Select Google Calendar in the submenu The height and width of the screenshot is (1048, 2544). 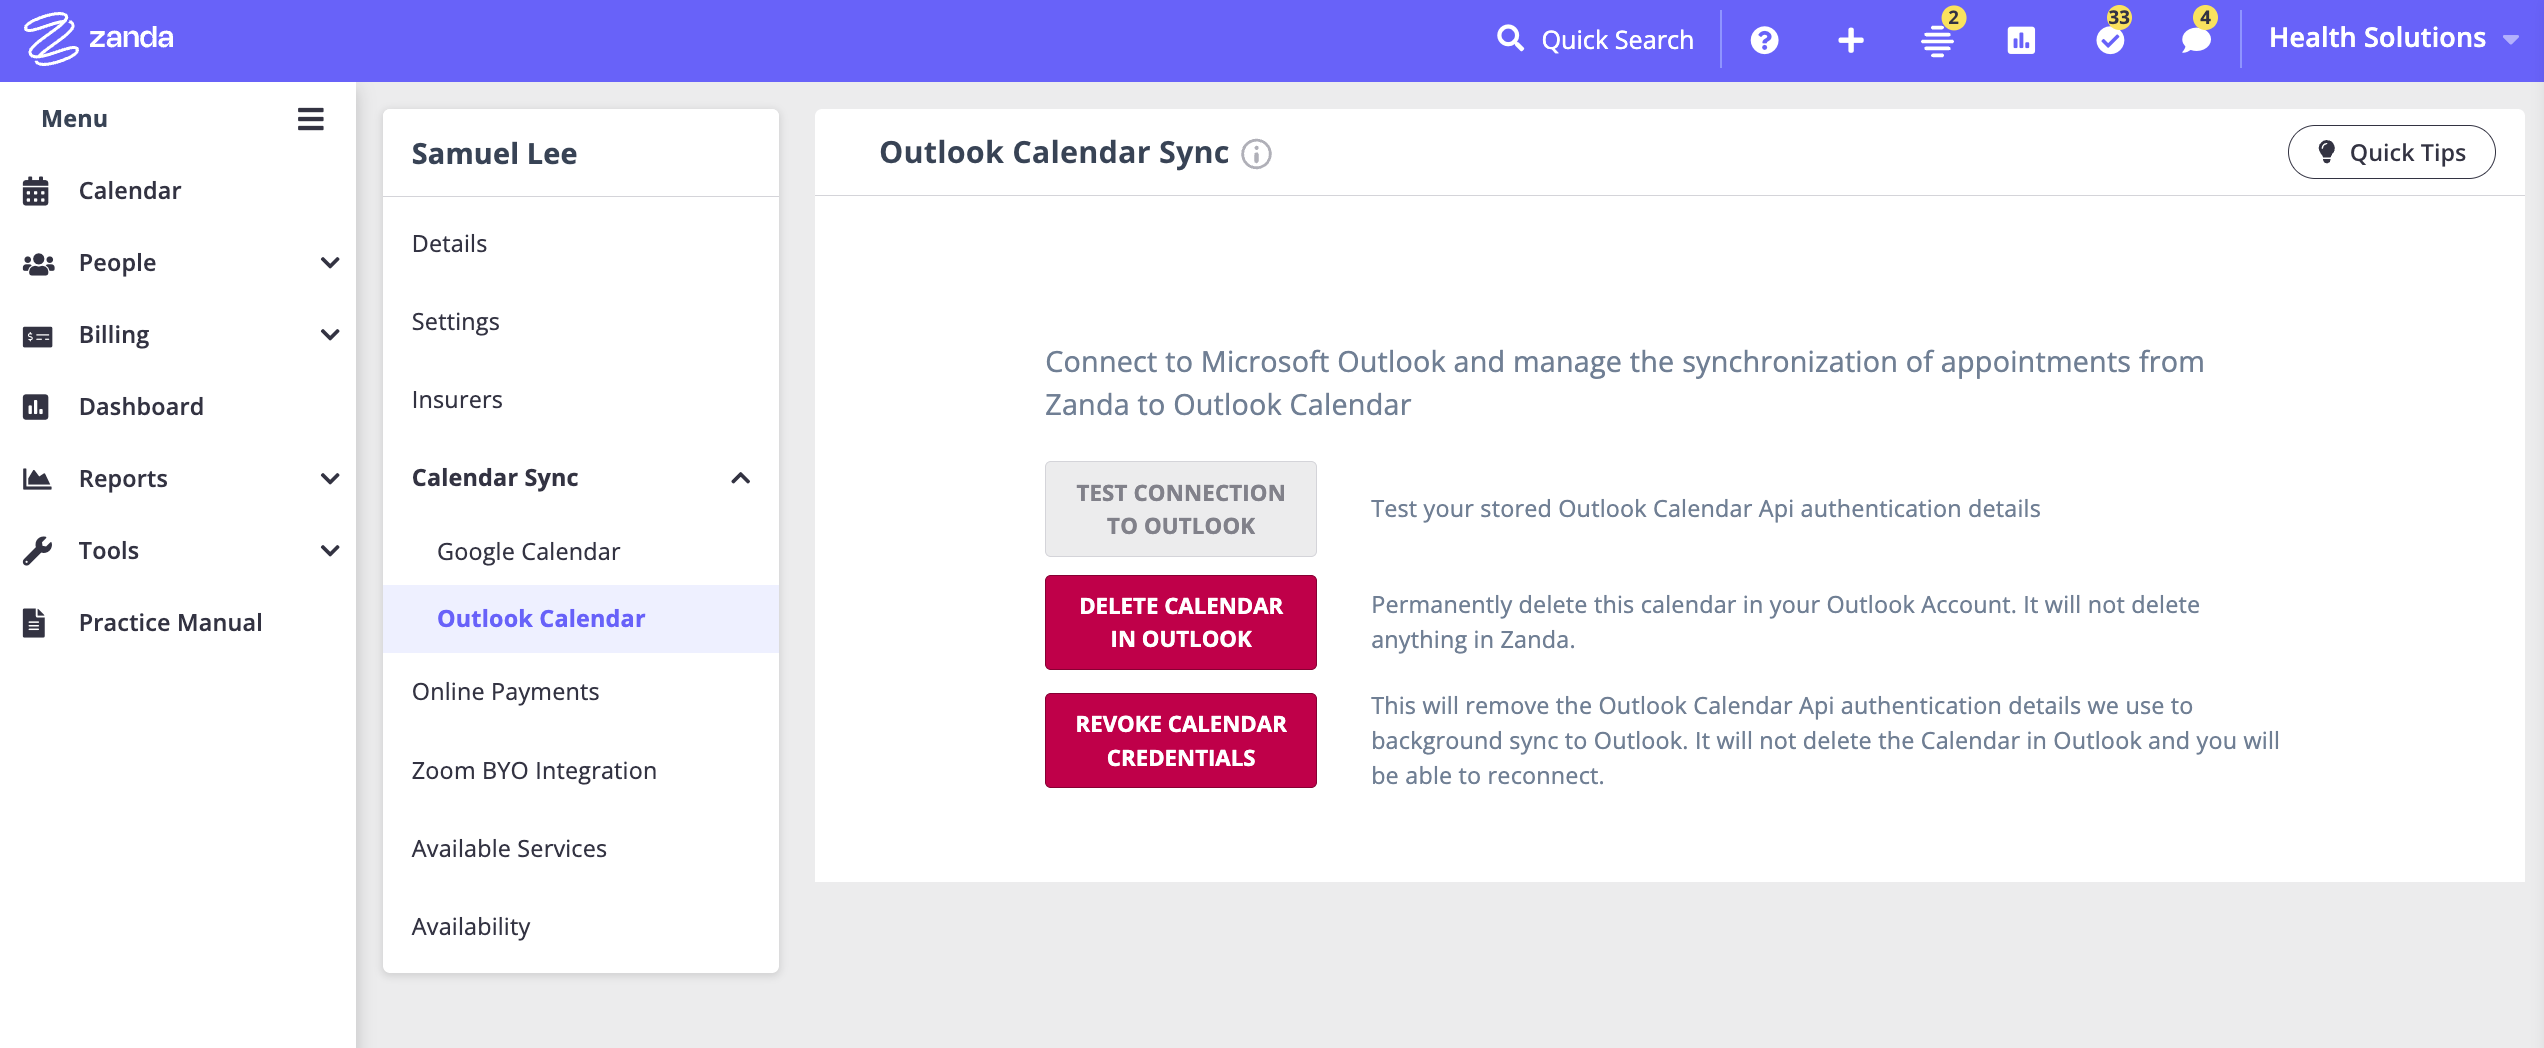tap(528, 552)
